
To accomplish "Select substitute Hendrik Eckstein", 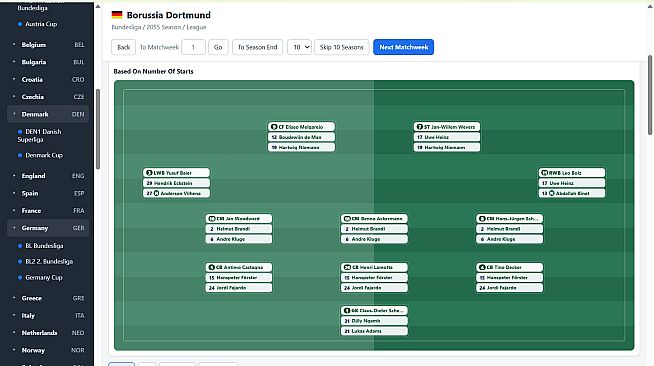I will pos(176,183).
